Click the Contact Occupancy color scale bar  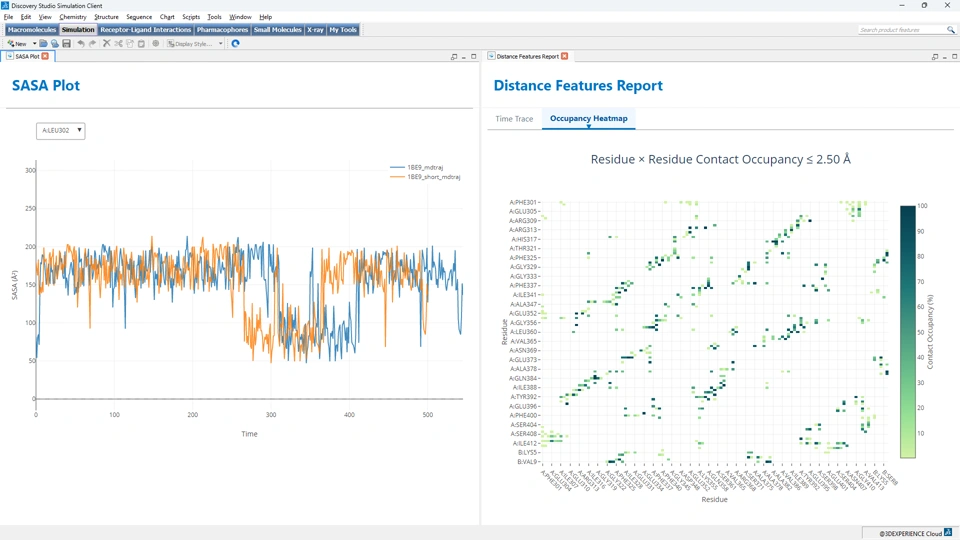pyautogui.click(x=907, y=330)
